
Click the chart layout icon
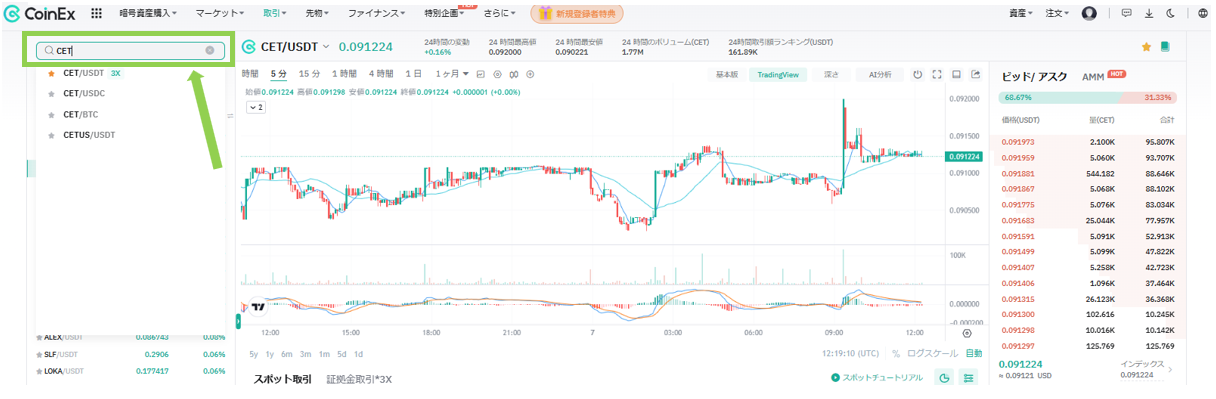[x=956, y=74]
